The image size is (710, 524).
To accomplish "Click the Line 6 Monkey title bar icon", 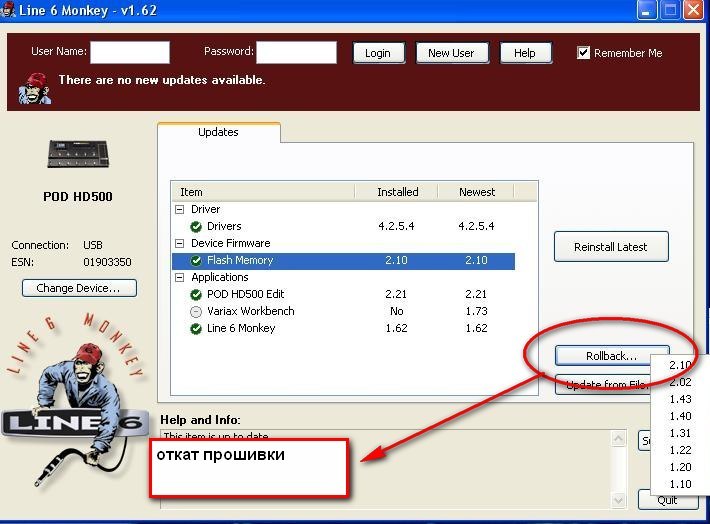I will (x=8, y=10).
